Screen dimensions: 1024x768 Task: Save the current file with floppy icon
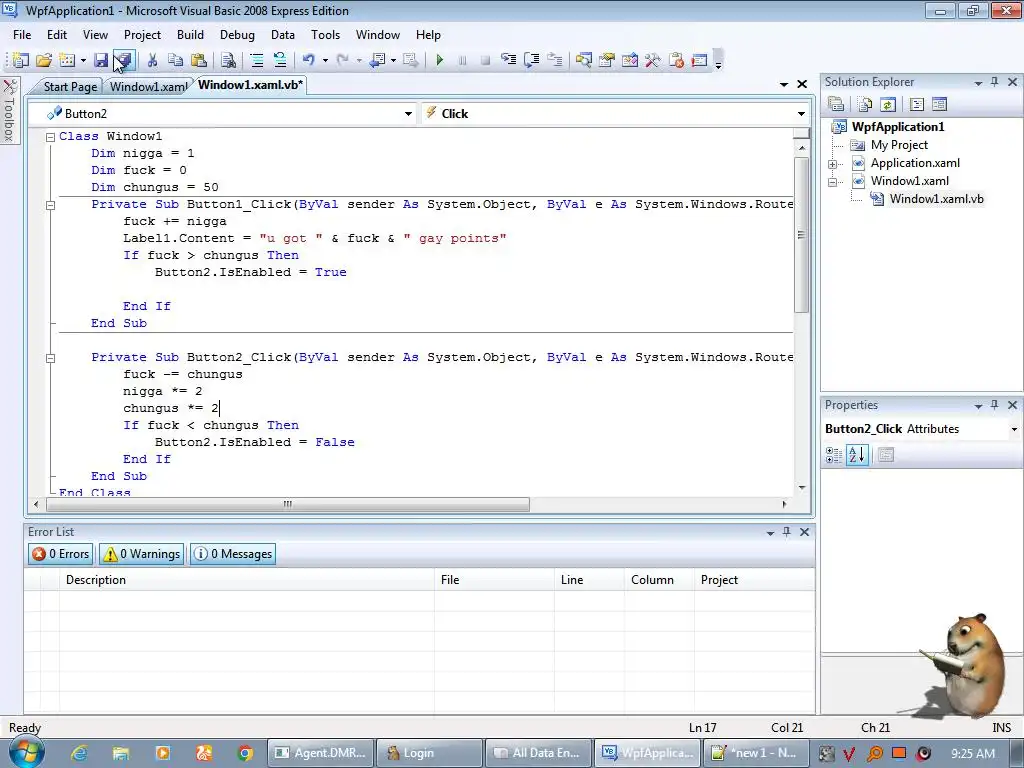(101, 60)
